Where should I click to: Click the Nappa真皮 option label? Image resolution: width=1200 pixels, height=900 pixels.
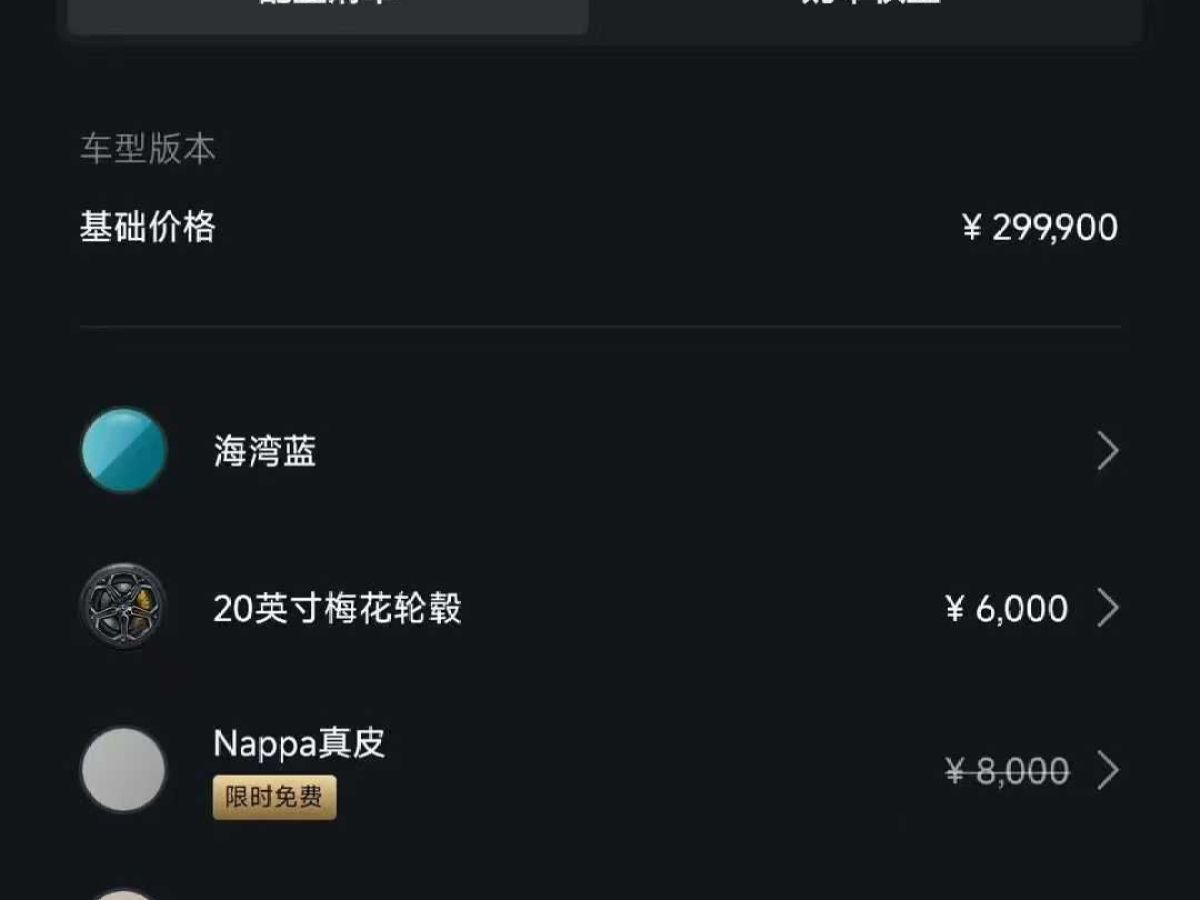299,744
